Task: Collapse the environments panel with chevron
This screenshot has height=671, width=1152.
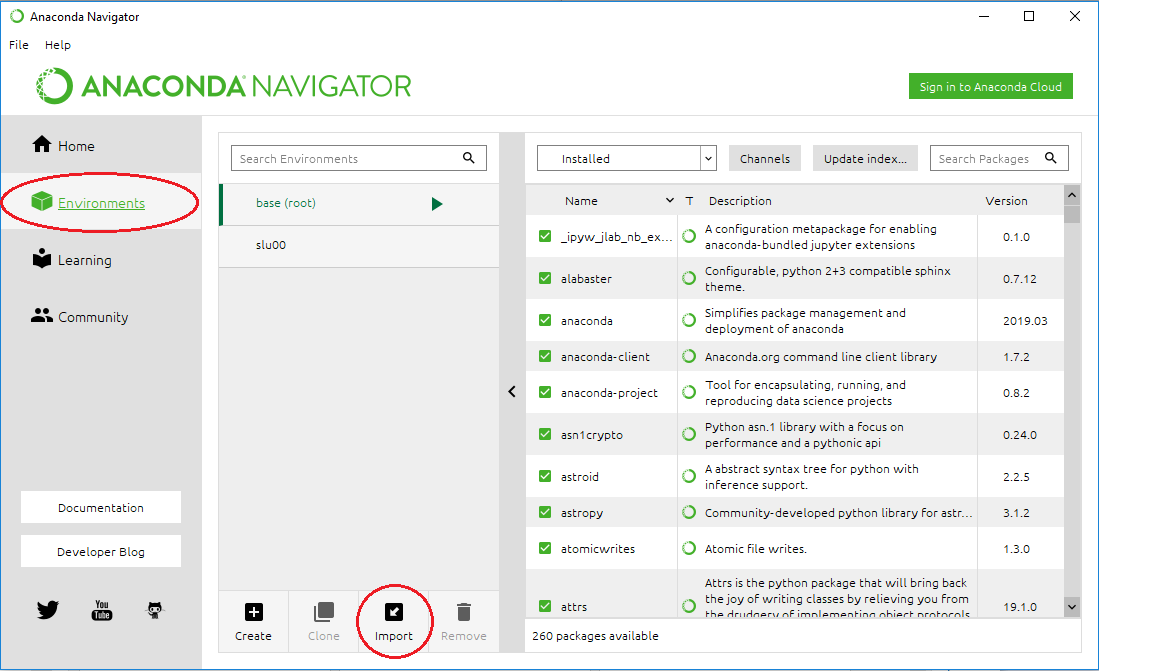Action: 512,392
